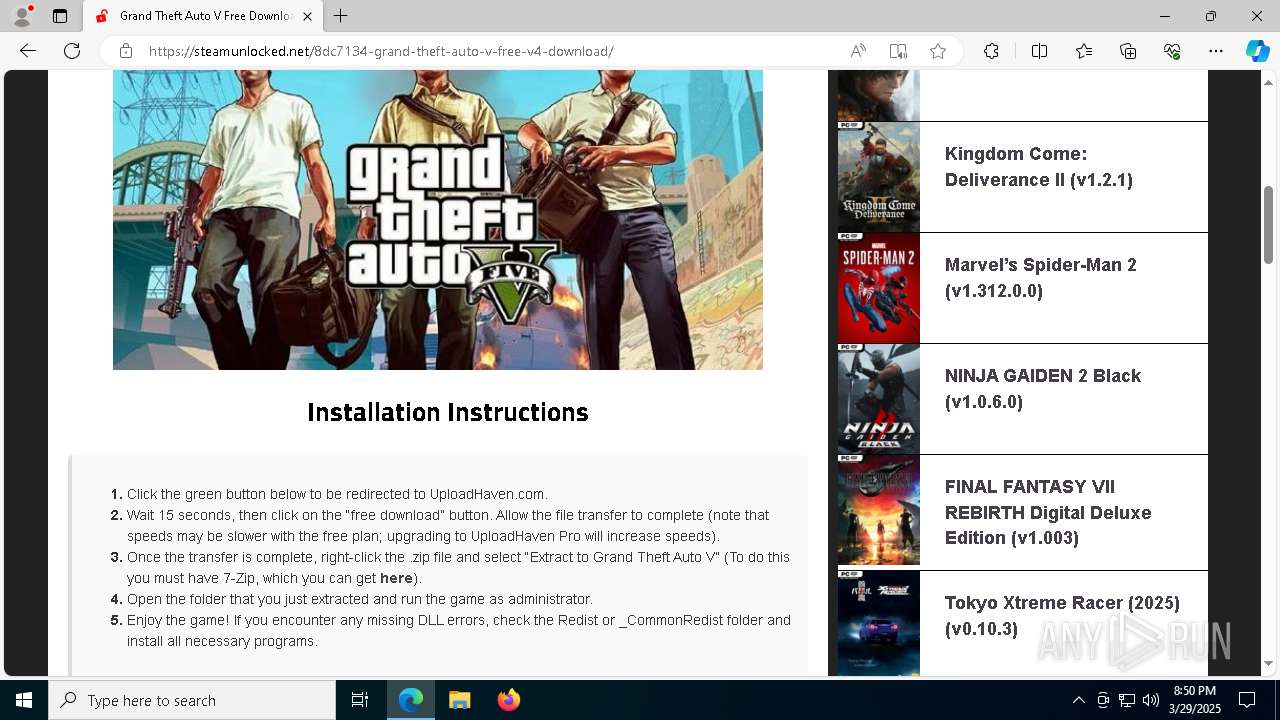Close the Grand Theft Auto V tab
Screen dimensions: 1280x720
coord(308,16)
